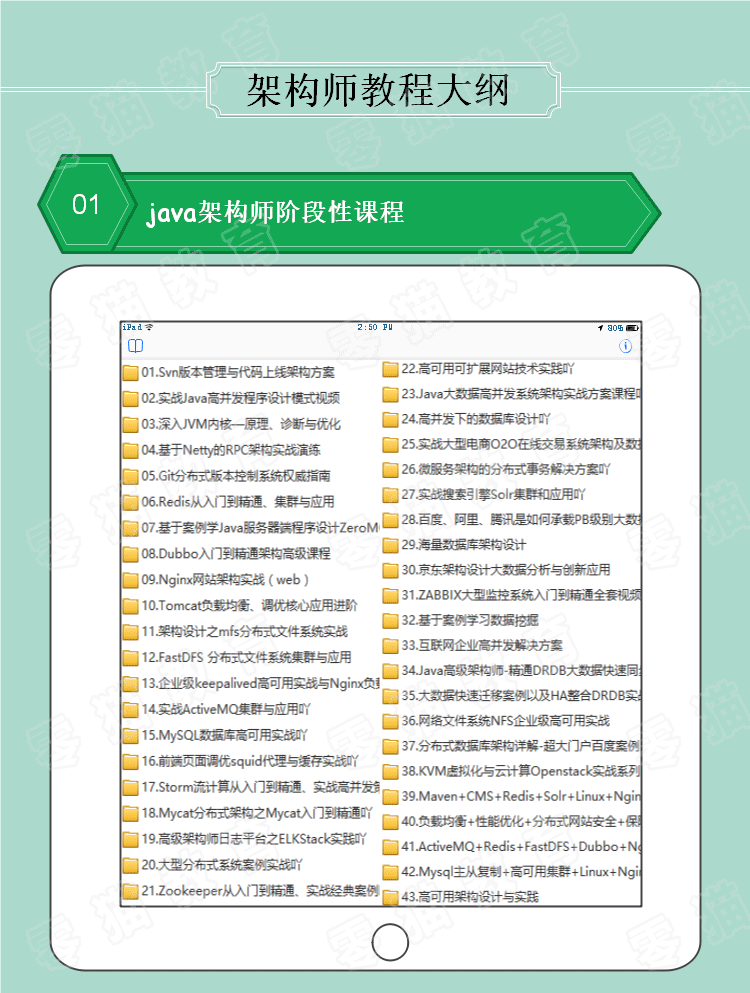The image size is (750, 993).
Task: Open folder 22.高可用可扩展网站技术实践
Action: 479,369
